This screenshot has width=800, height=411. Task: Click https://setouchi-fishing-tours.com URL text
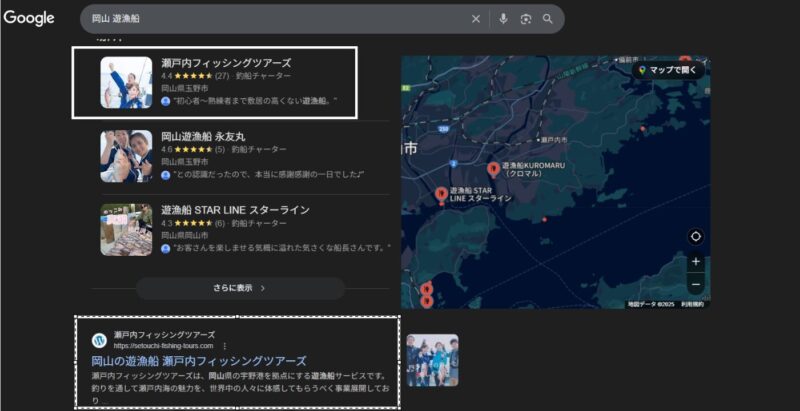point(164,346)
